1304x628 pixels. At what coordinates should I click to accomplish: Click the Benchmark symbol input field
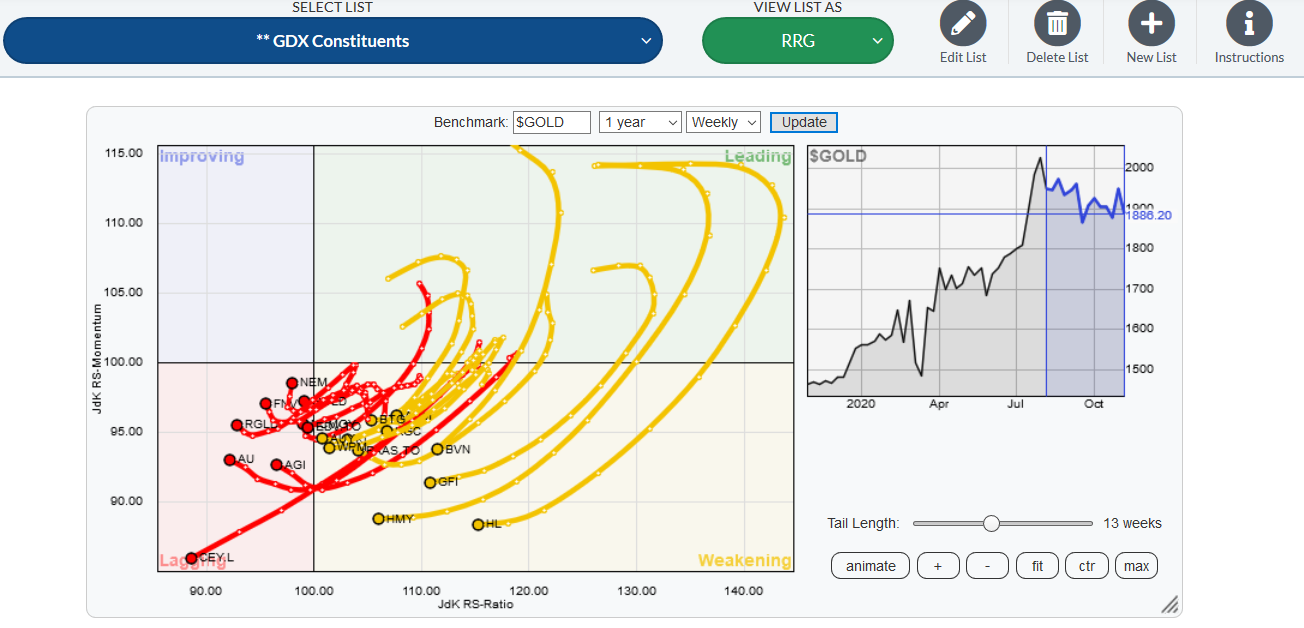552,122
